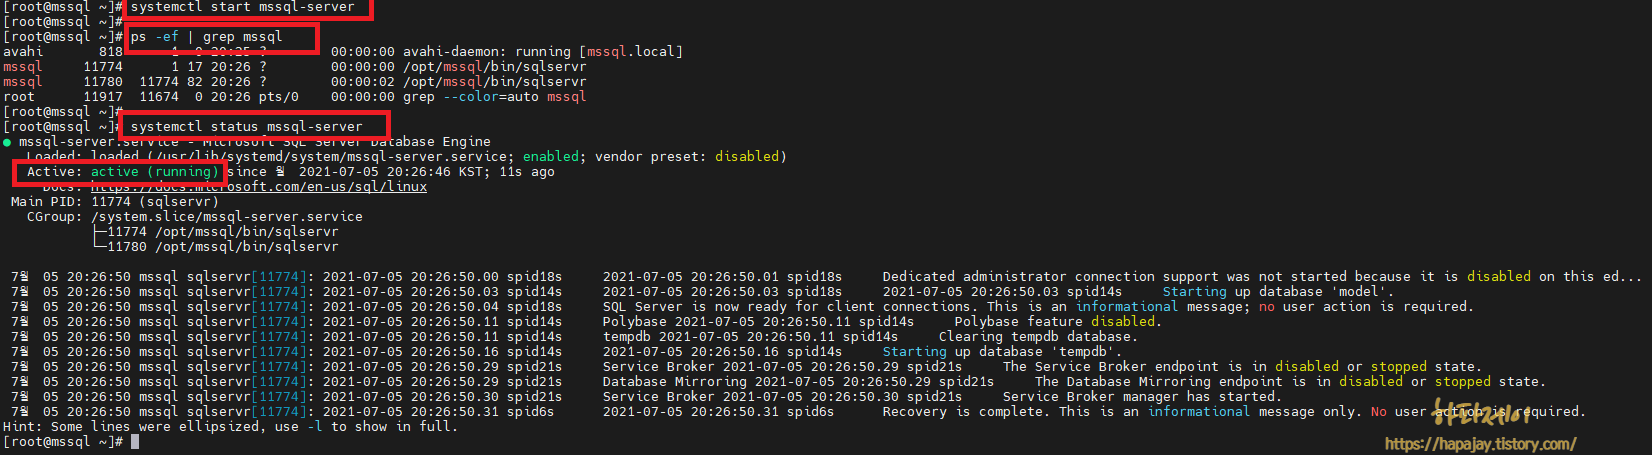The height and width of the screenshot is (455, 1652).
Task: Open the docs.microsoft.com sql/linux link
Action: [259, 187]
